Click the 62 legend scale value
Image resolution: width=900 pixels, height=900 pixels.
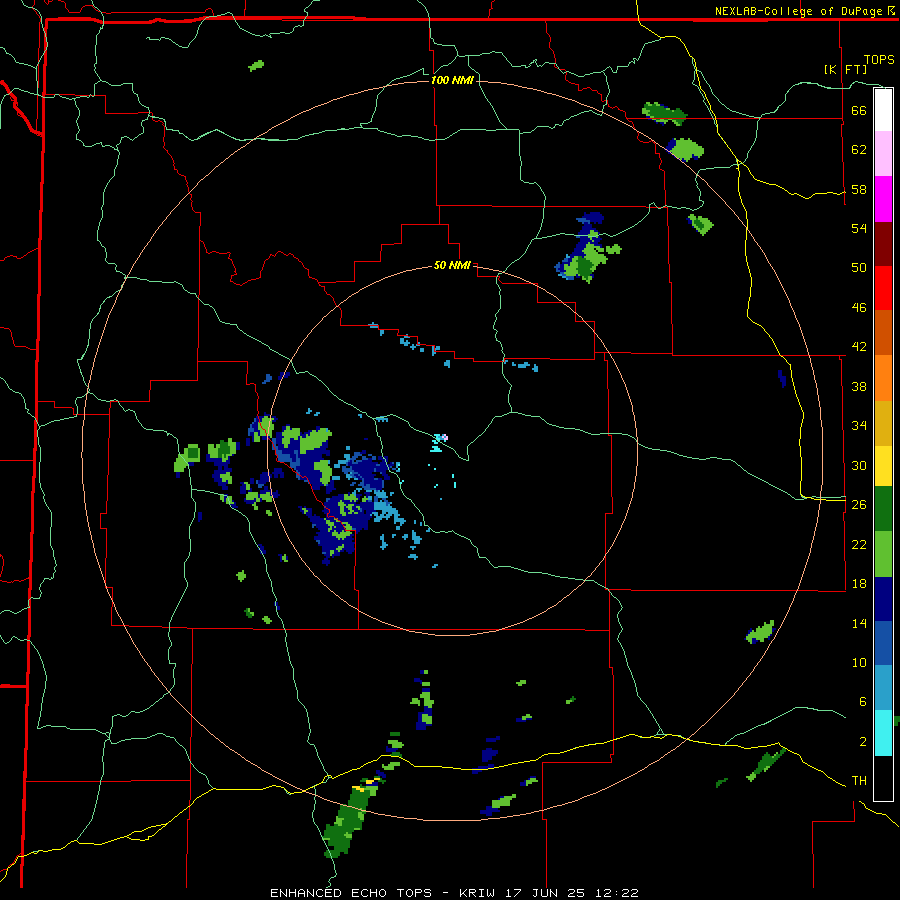tap(859, 150)
